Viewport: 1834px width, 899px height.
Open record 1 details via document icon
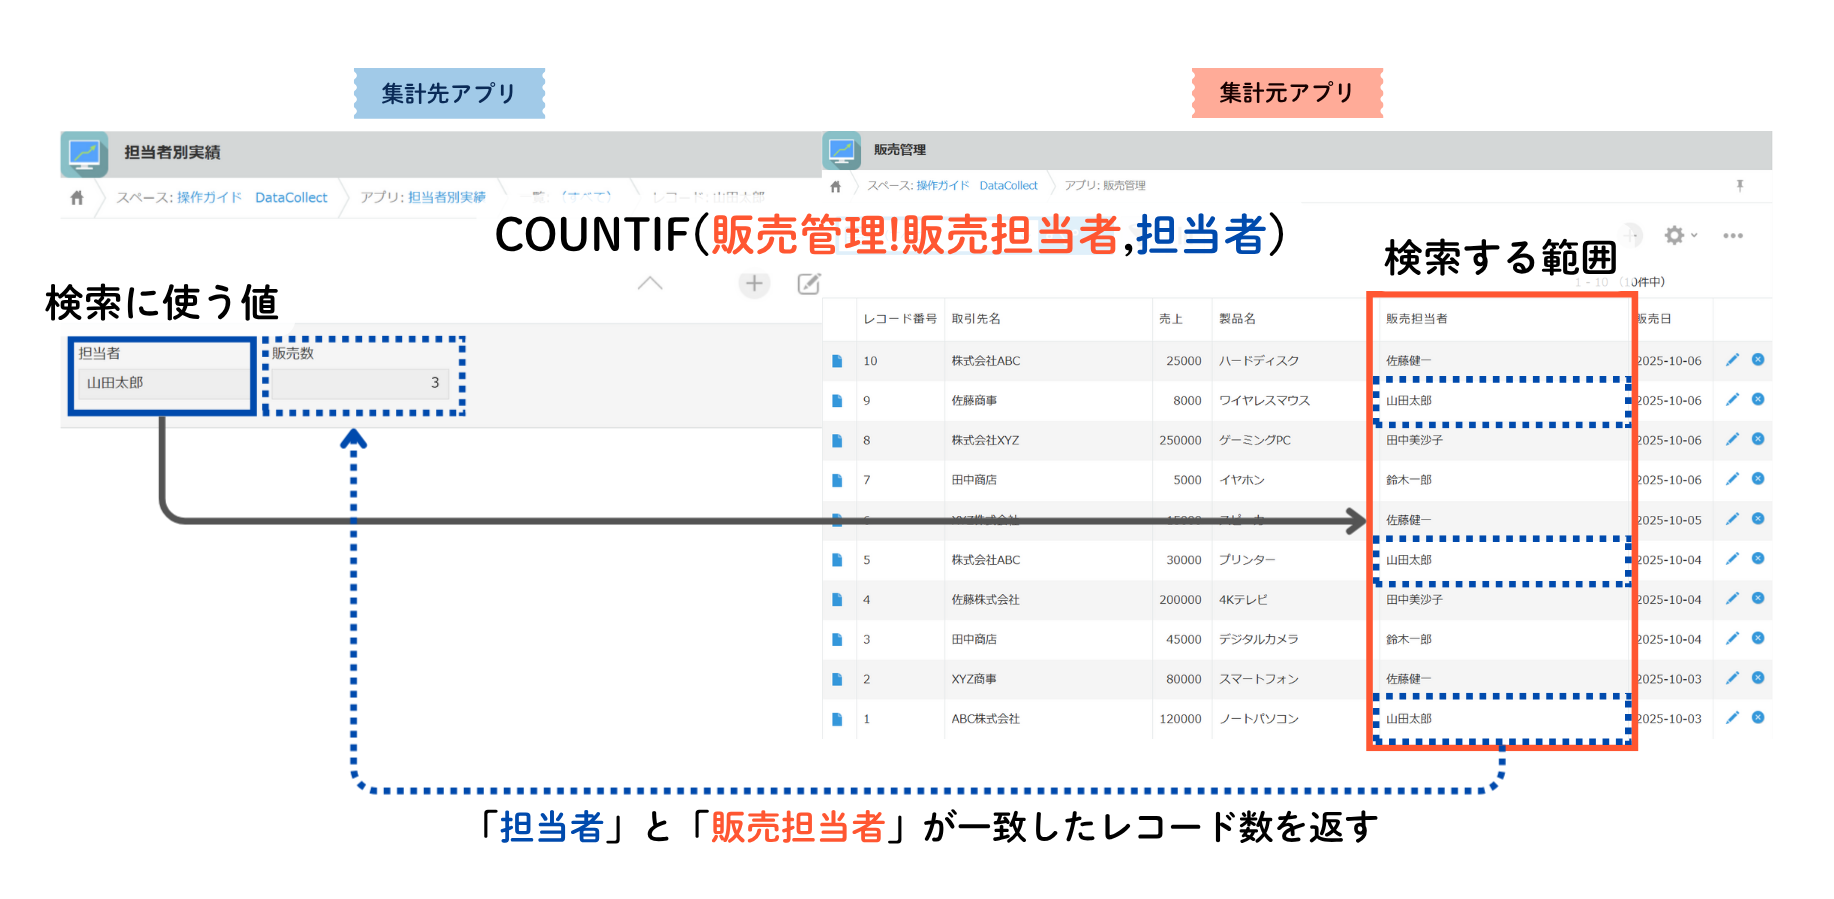pos(837,719)
